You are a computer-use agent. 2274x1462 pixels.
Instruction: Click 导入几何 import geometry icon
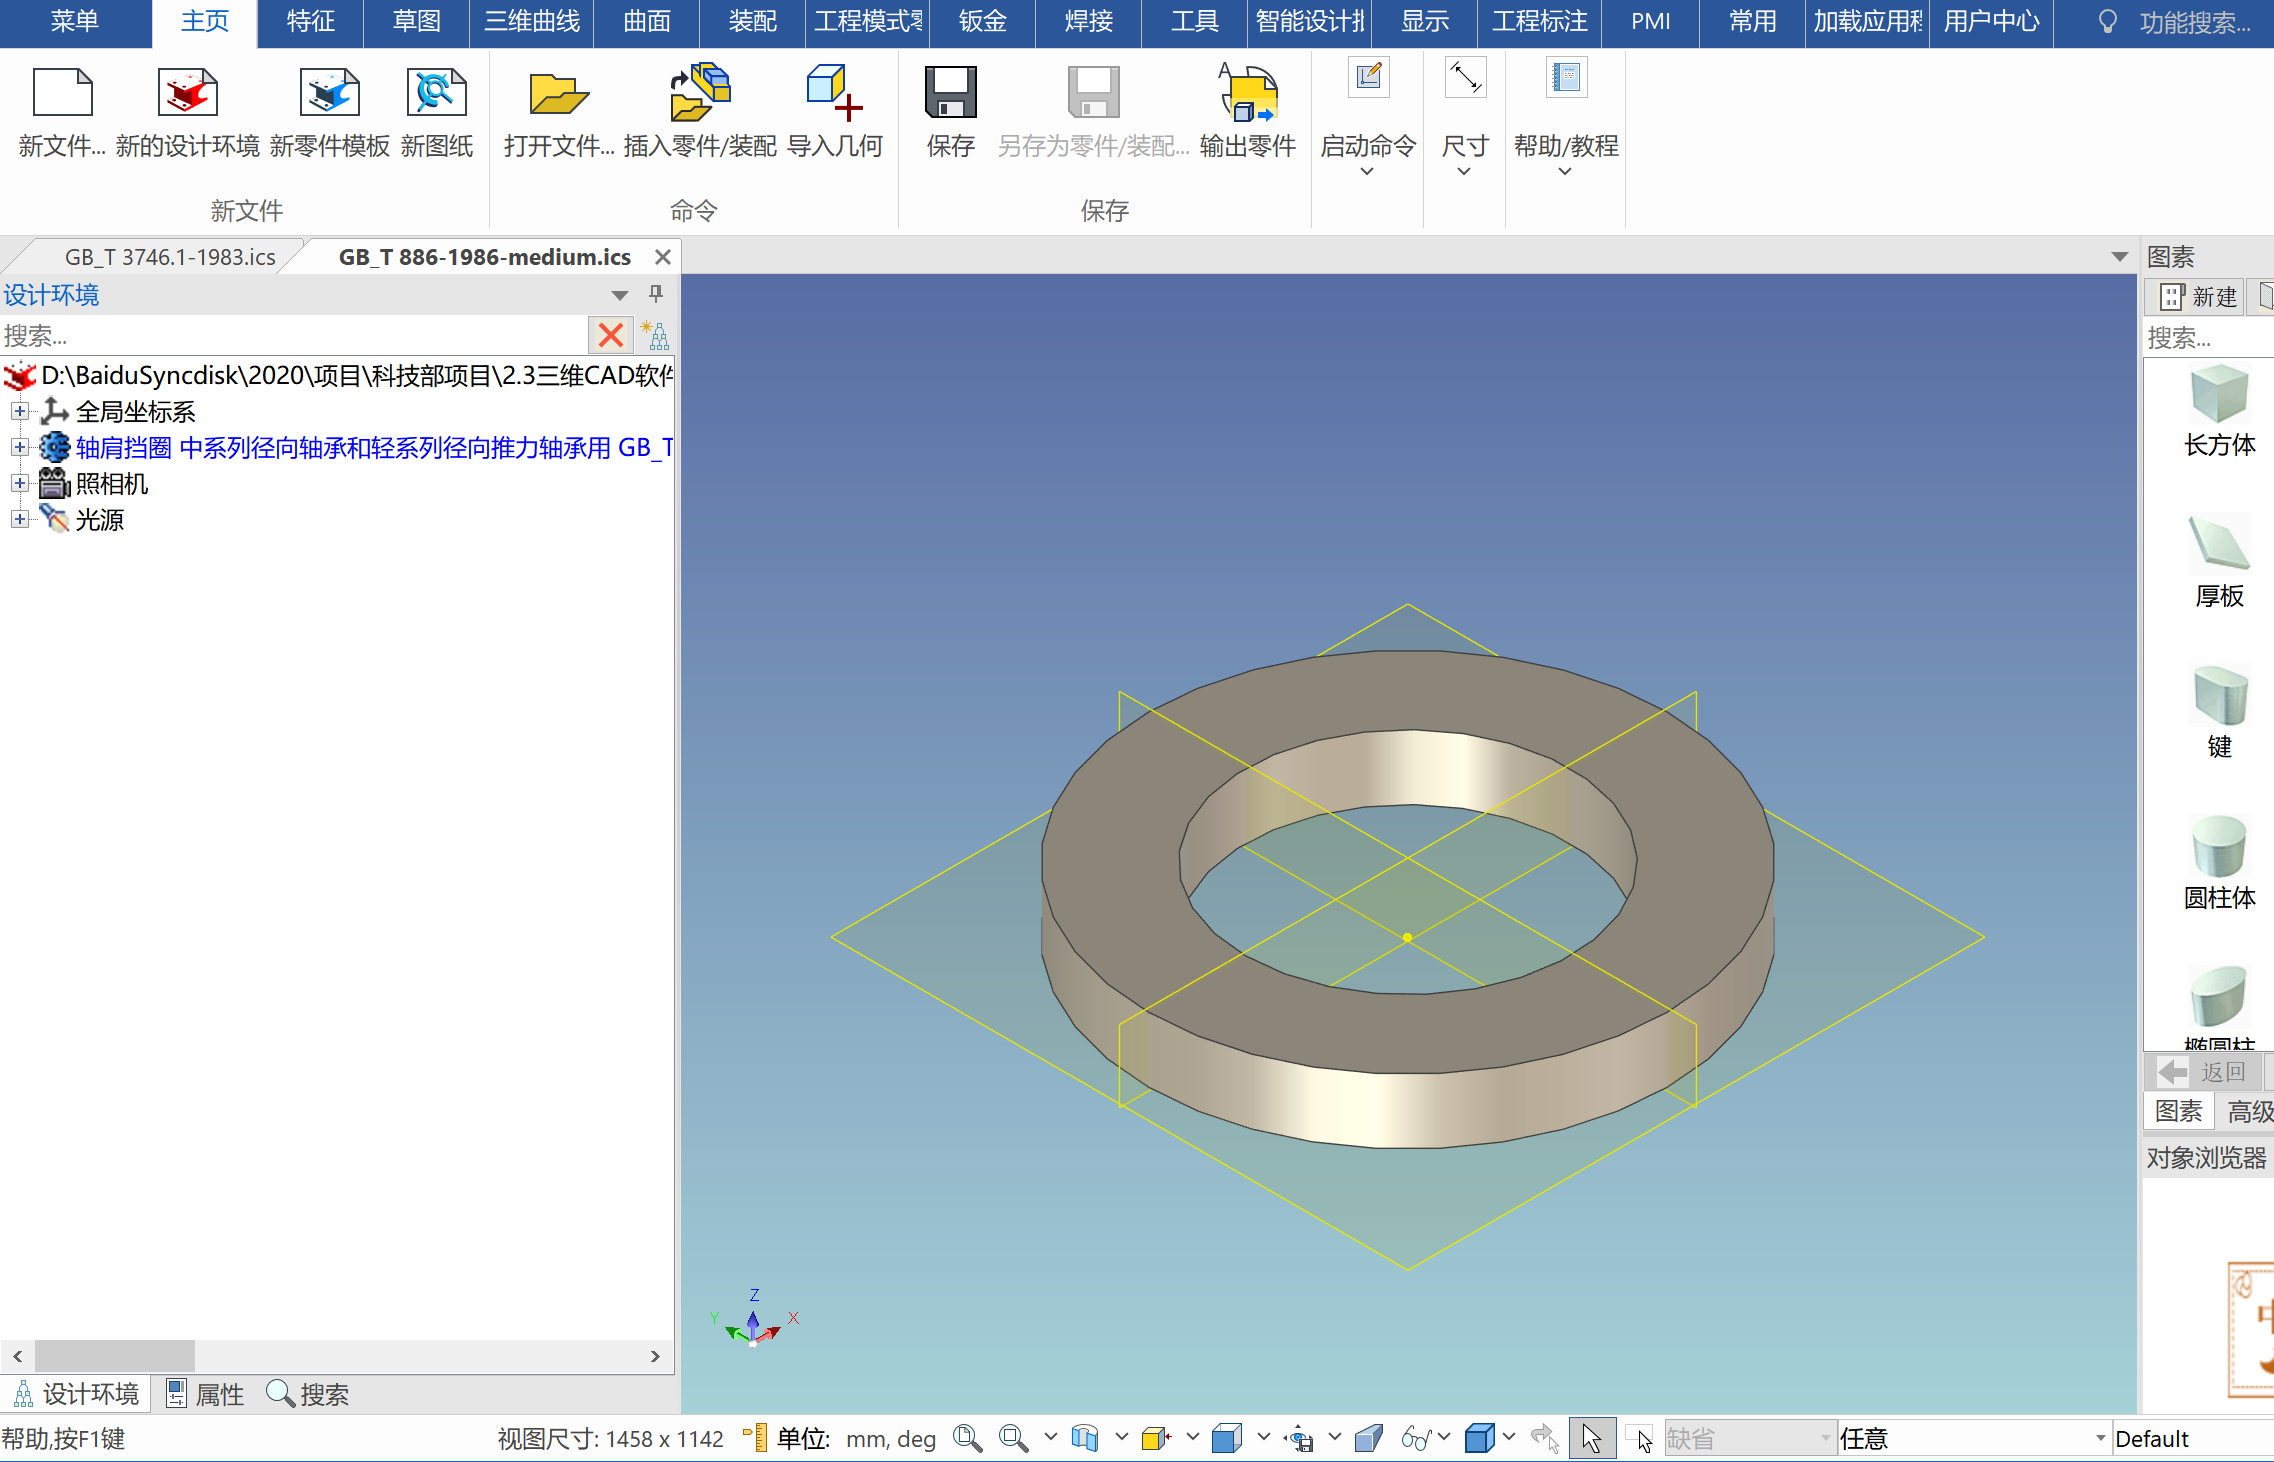click(834, 93)
